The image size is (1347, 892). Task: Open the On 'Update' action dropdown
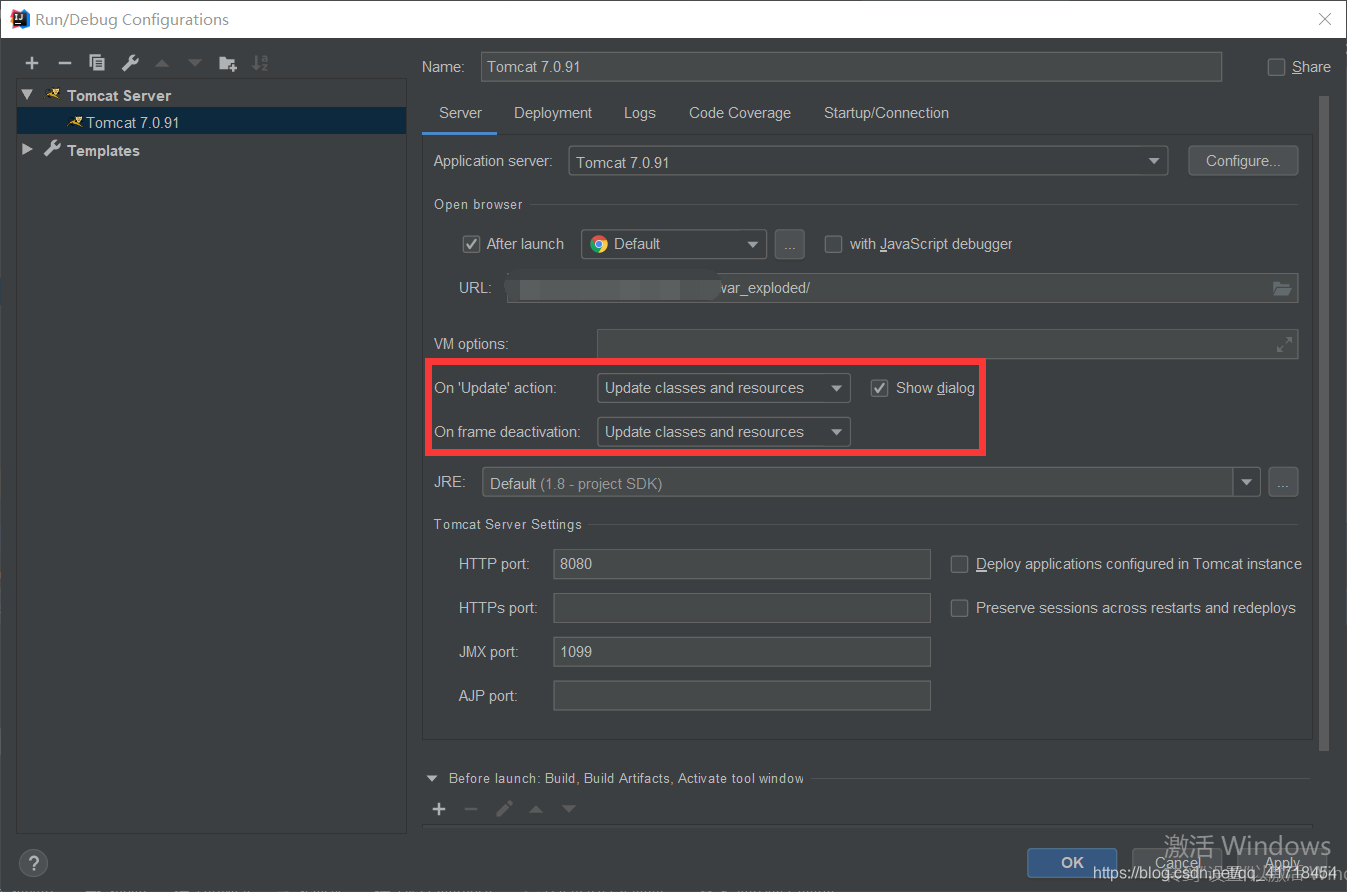click(x=724, y=388)
